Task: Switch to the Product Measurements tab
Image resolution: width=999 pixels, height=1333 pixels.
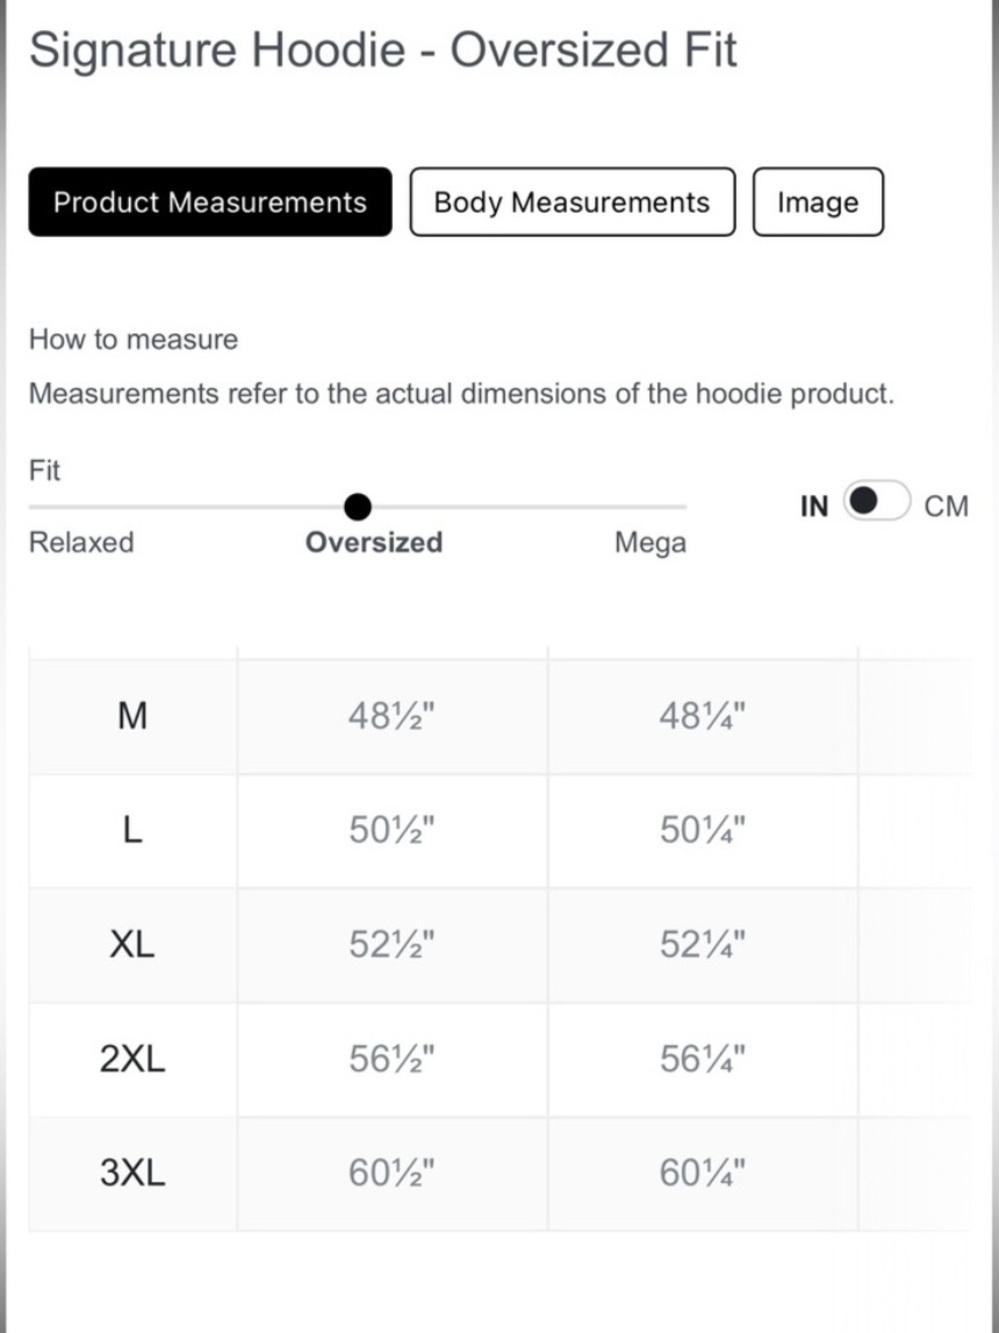Action: click(x=210, y=202)
